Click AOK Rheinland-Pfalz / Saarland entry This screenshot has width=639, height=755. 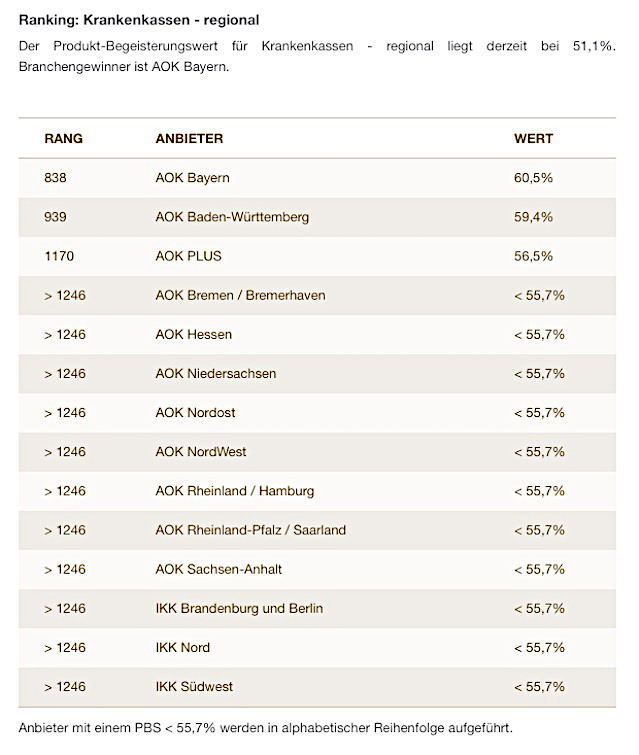(x=250, y=530)
